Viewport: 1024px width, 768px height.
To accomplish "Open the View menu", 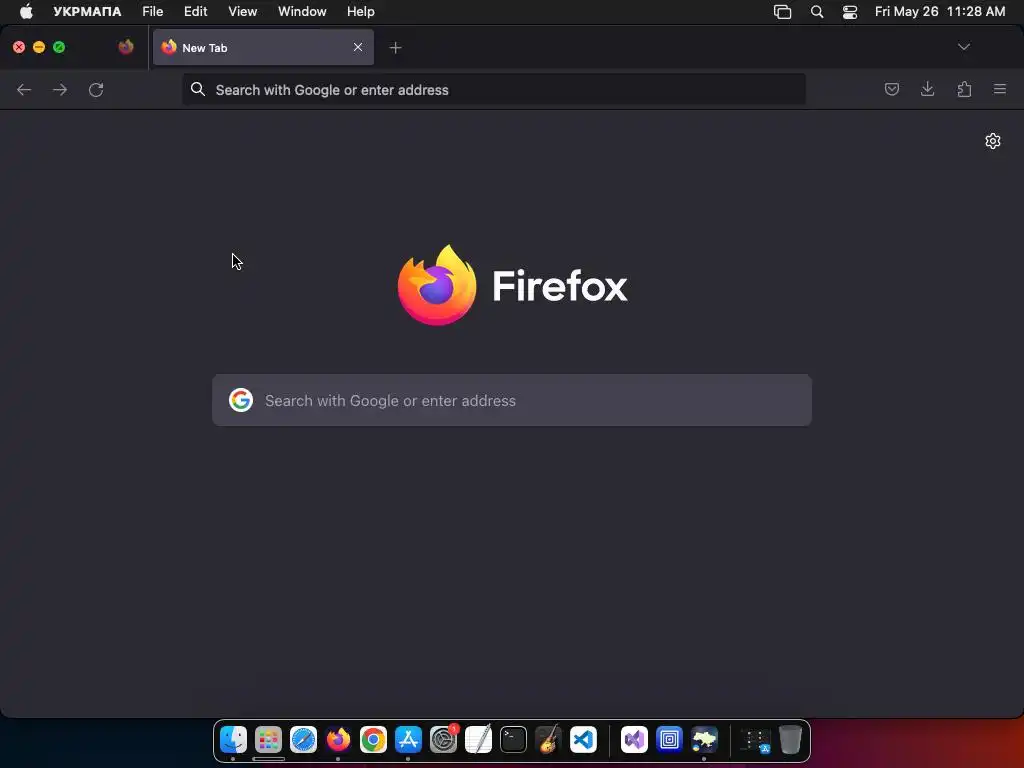I will pyautogui.click(x=242, y=11).
